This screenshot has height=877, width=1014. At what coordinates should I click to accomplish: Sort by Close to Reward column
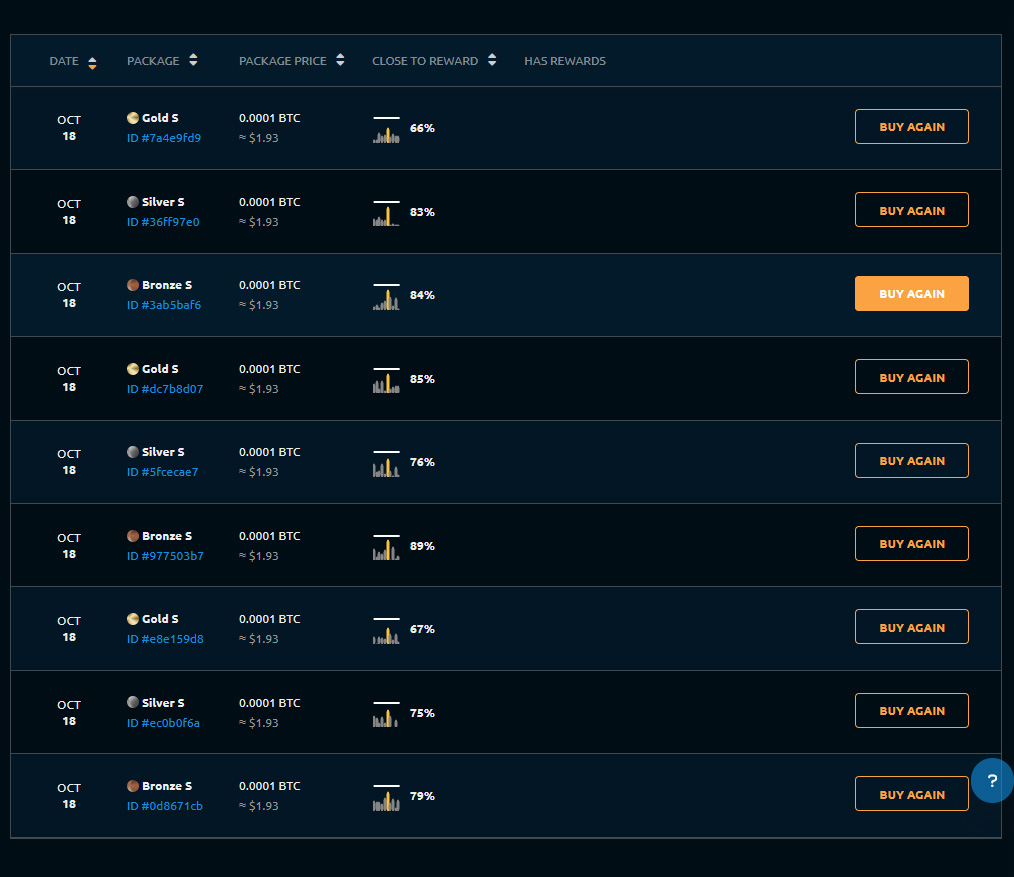click(x=434, y=61)
